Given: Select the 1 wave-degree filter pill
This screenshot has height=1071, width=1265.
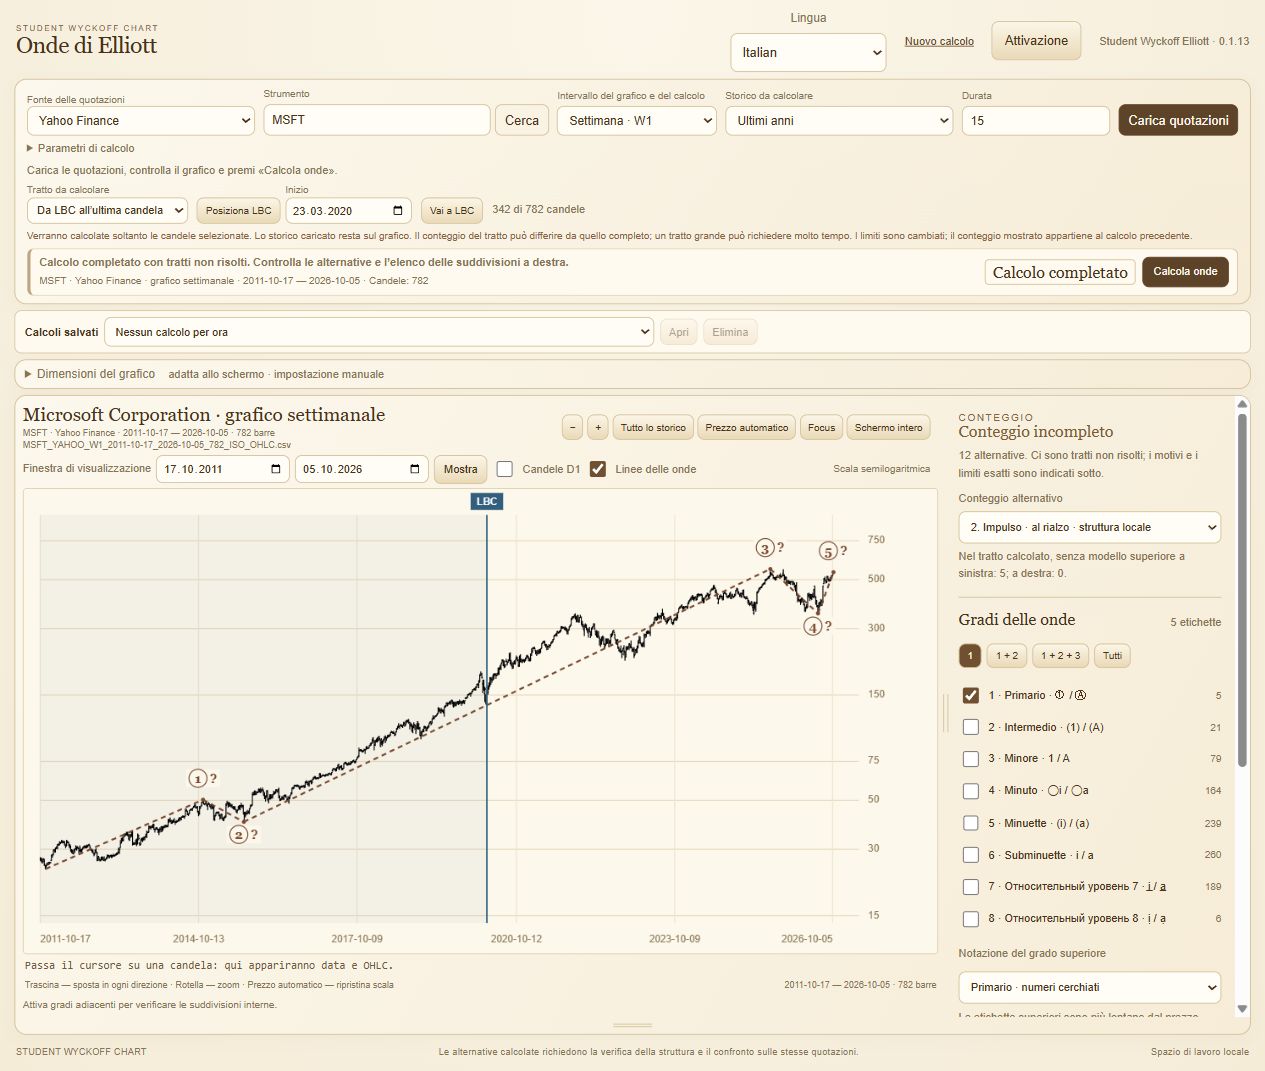Looking at the screenshot, I should click(970, 656).
